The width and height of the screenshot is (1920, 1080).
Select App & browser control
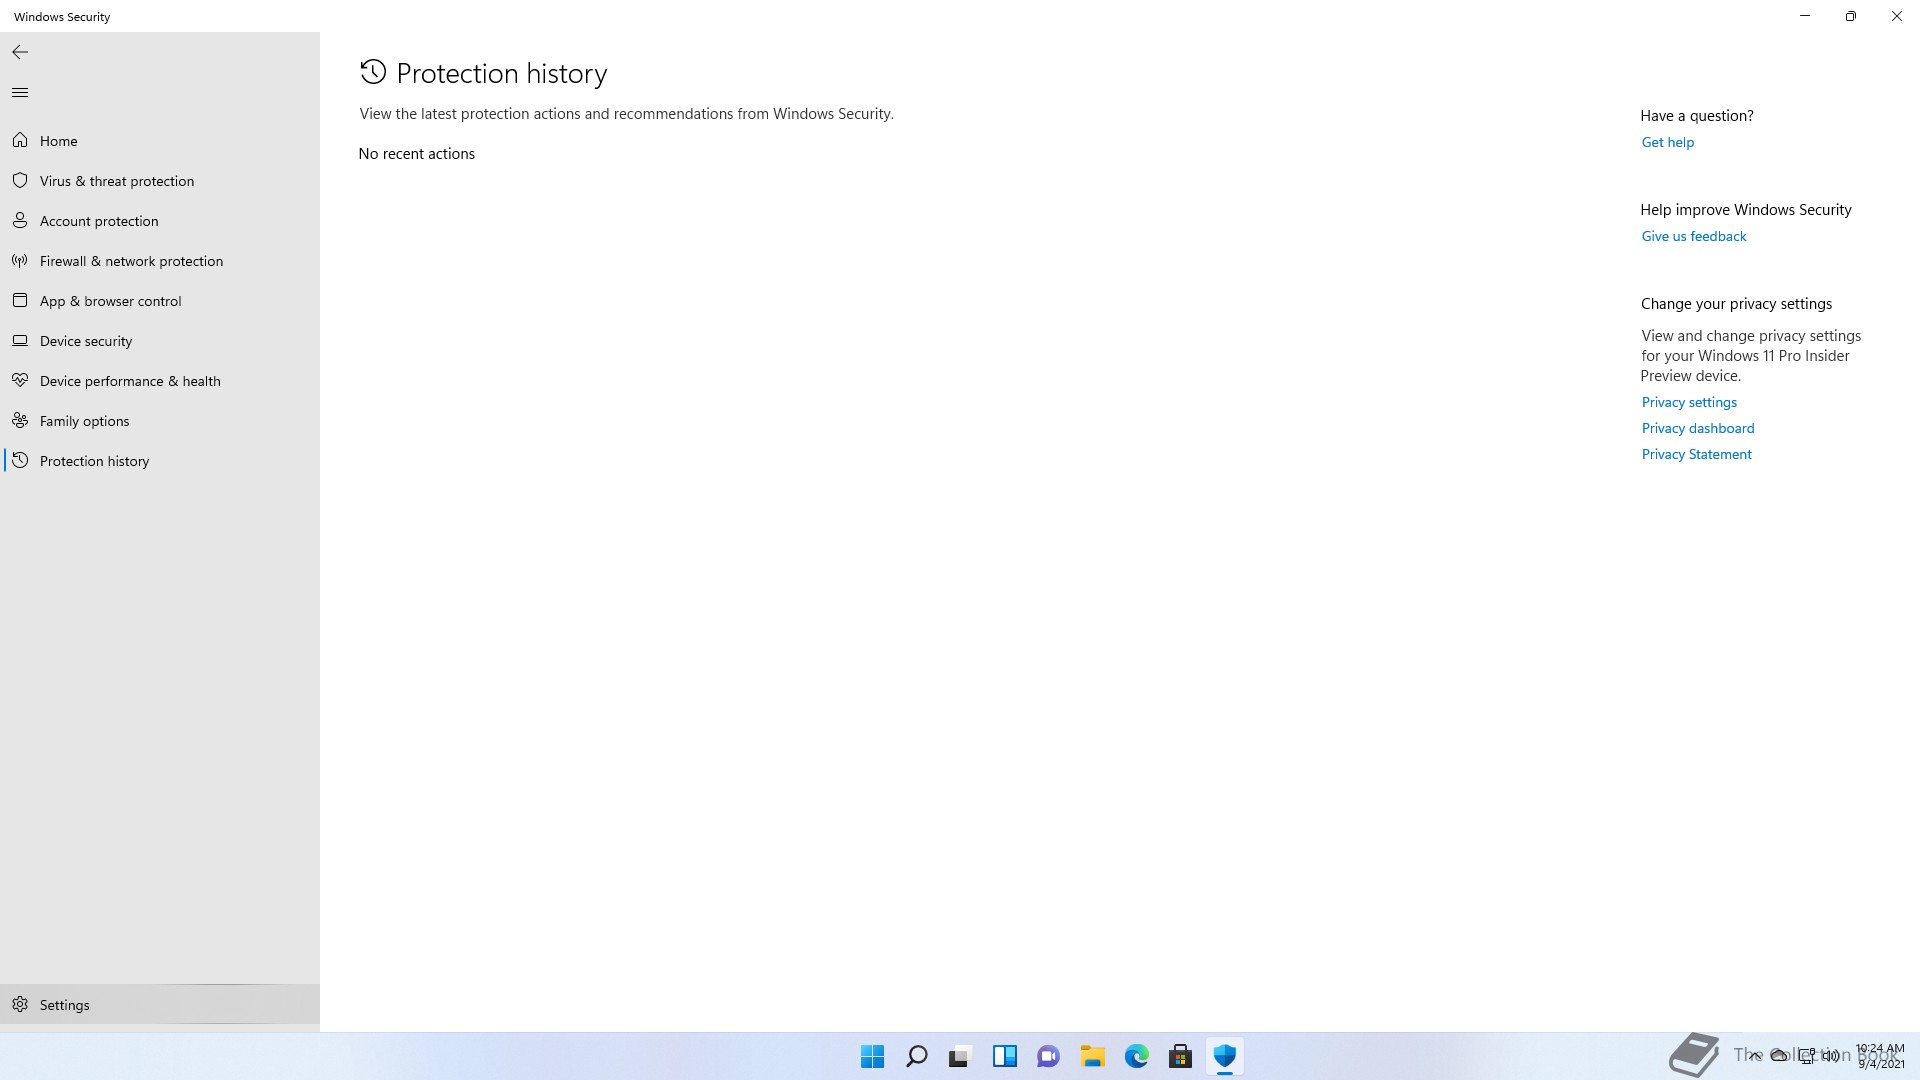tap(110, 301)
